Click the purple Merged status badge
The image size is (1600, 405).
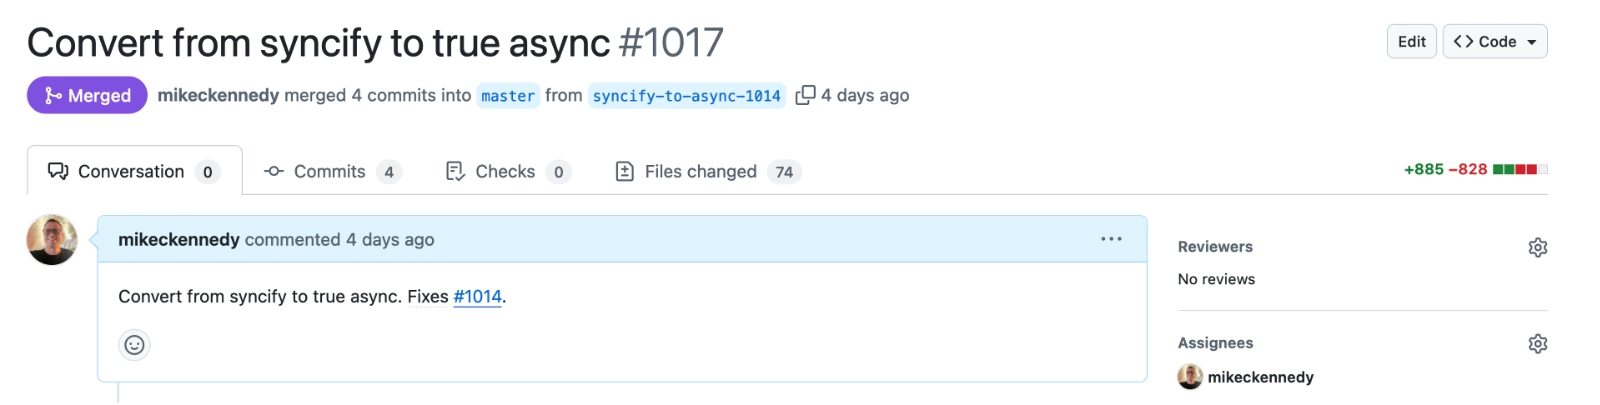tap(87, 95)
